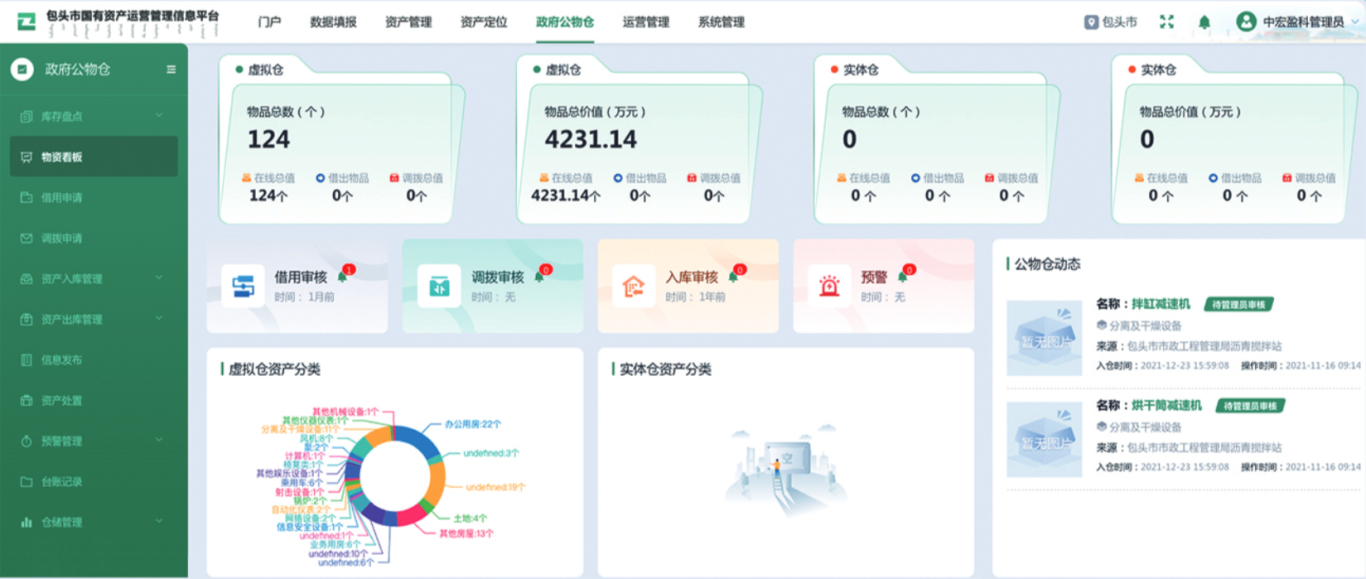1366x579 pixels.
Task: Click the 调拨审核 icon tile
Action: 439,286
